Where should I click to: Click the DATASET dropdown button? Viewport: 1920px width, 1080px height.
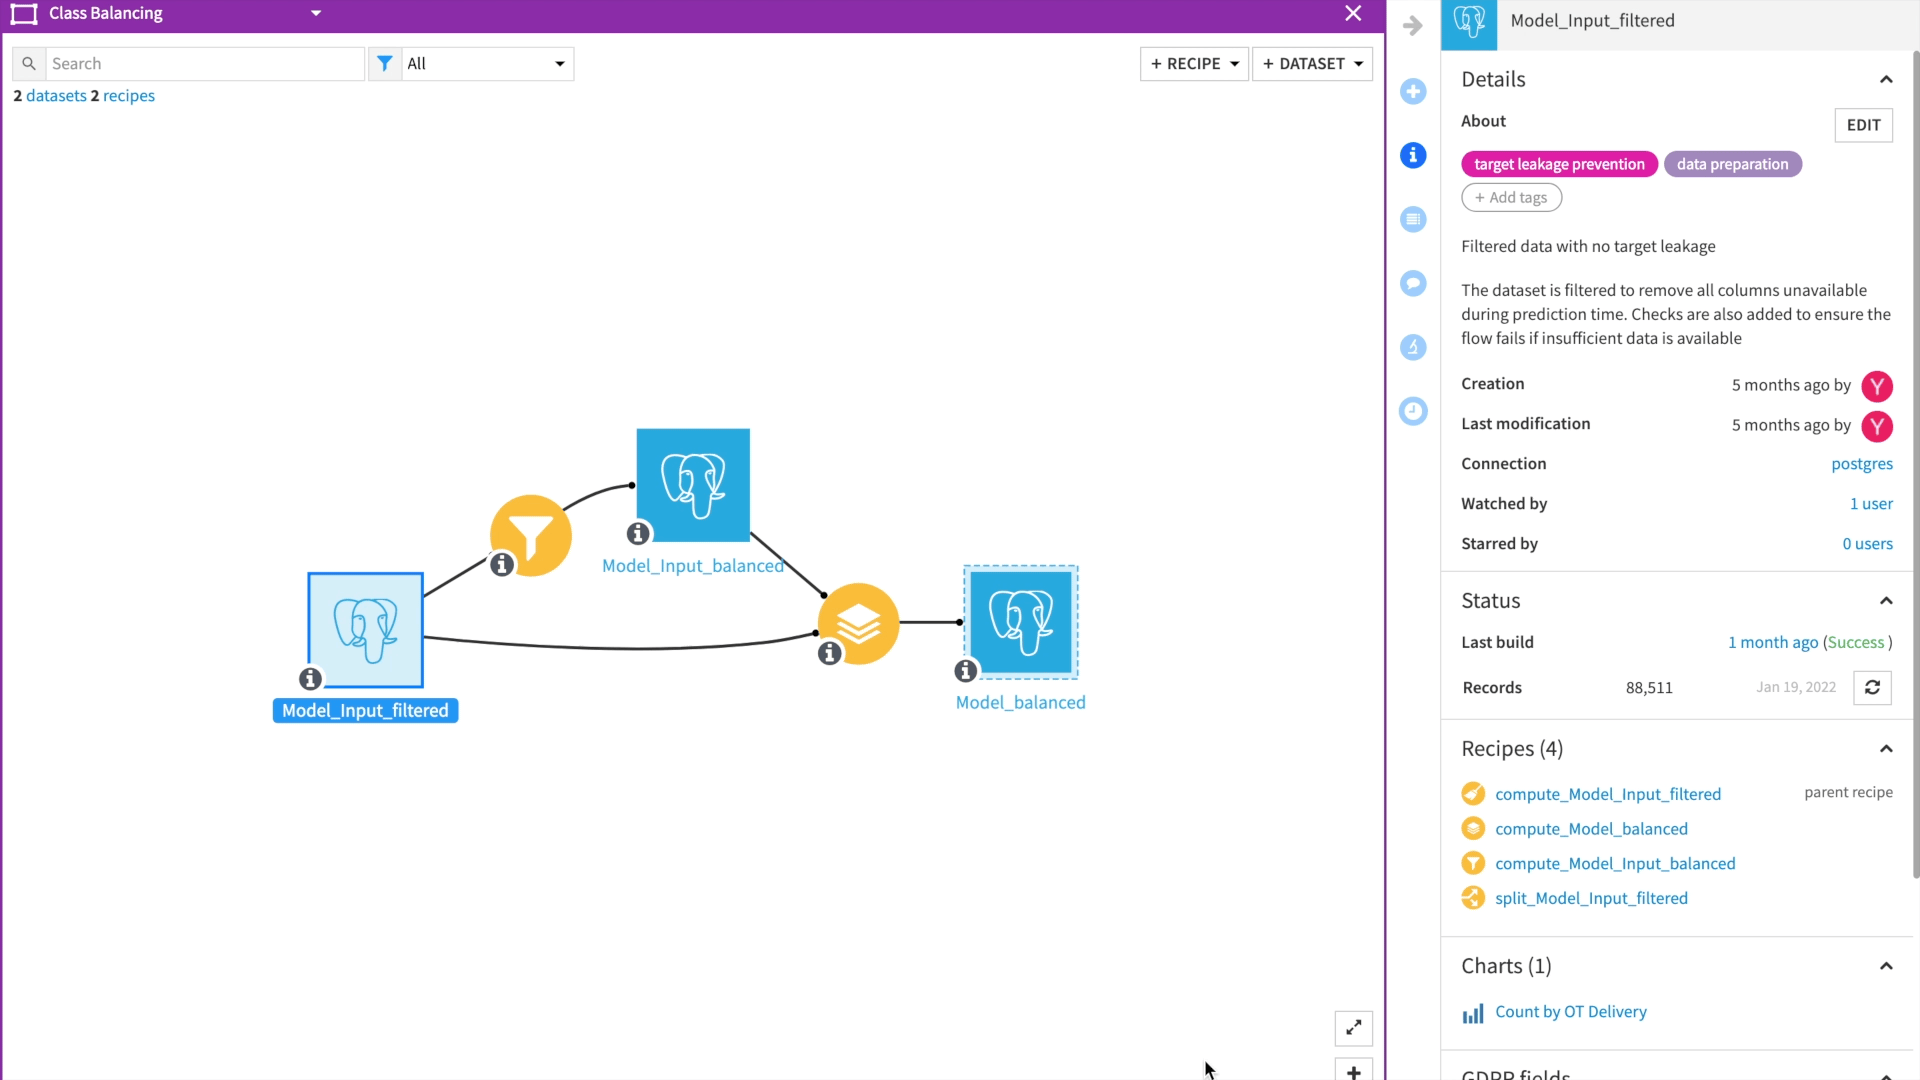tap(1313, 63)
